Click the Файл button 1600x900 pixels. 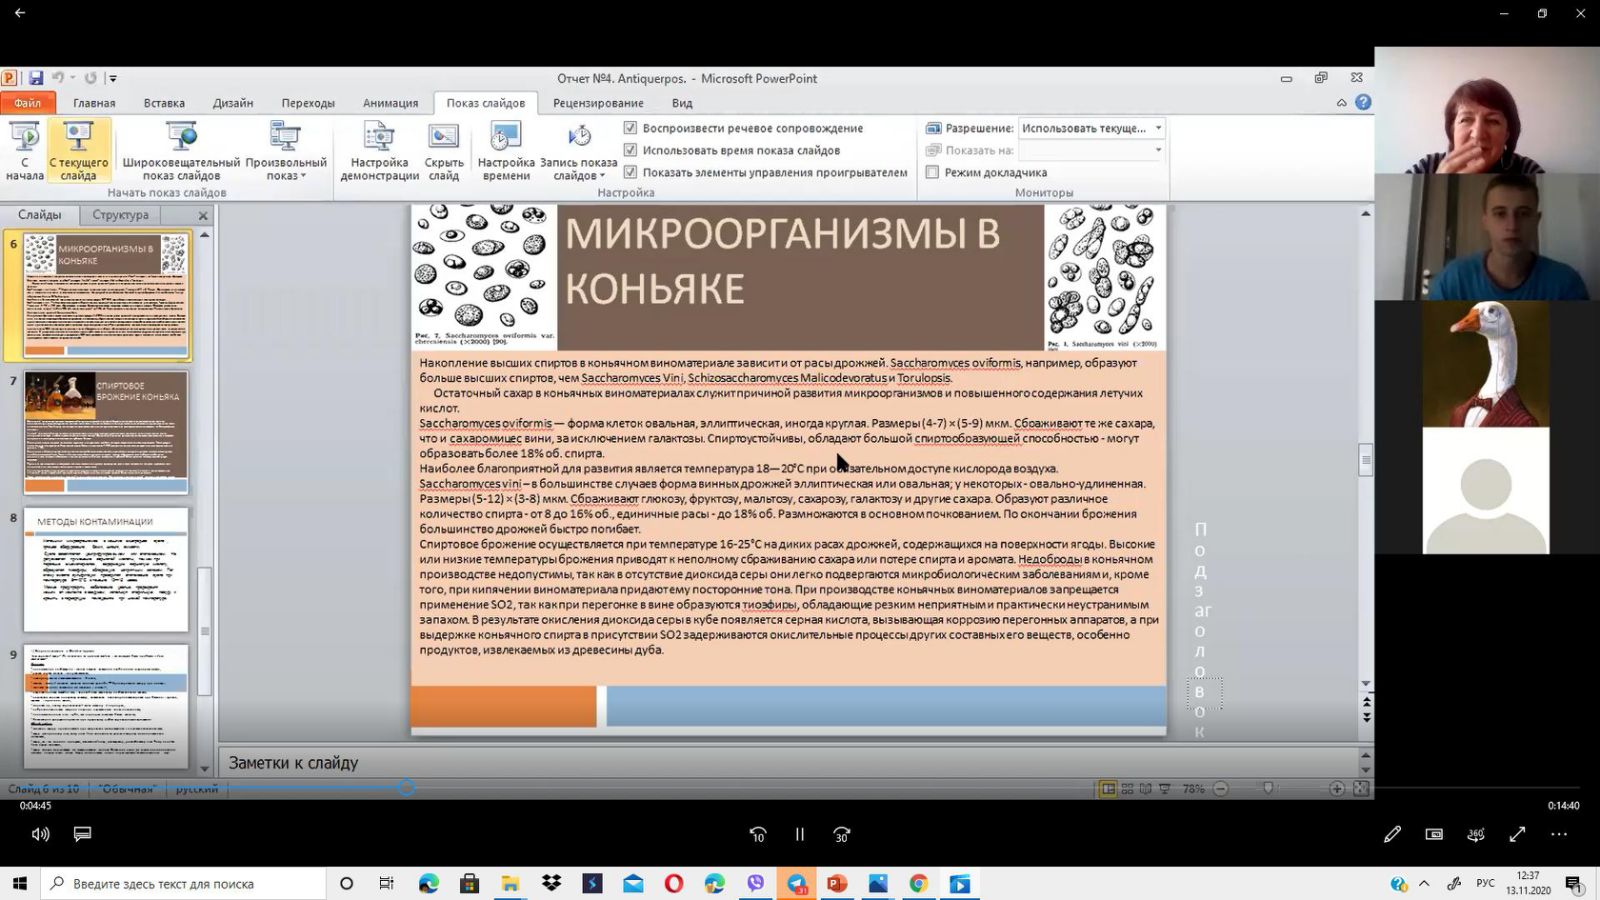pyautogui.click(x=27, y=103)
